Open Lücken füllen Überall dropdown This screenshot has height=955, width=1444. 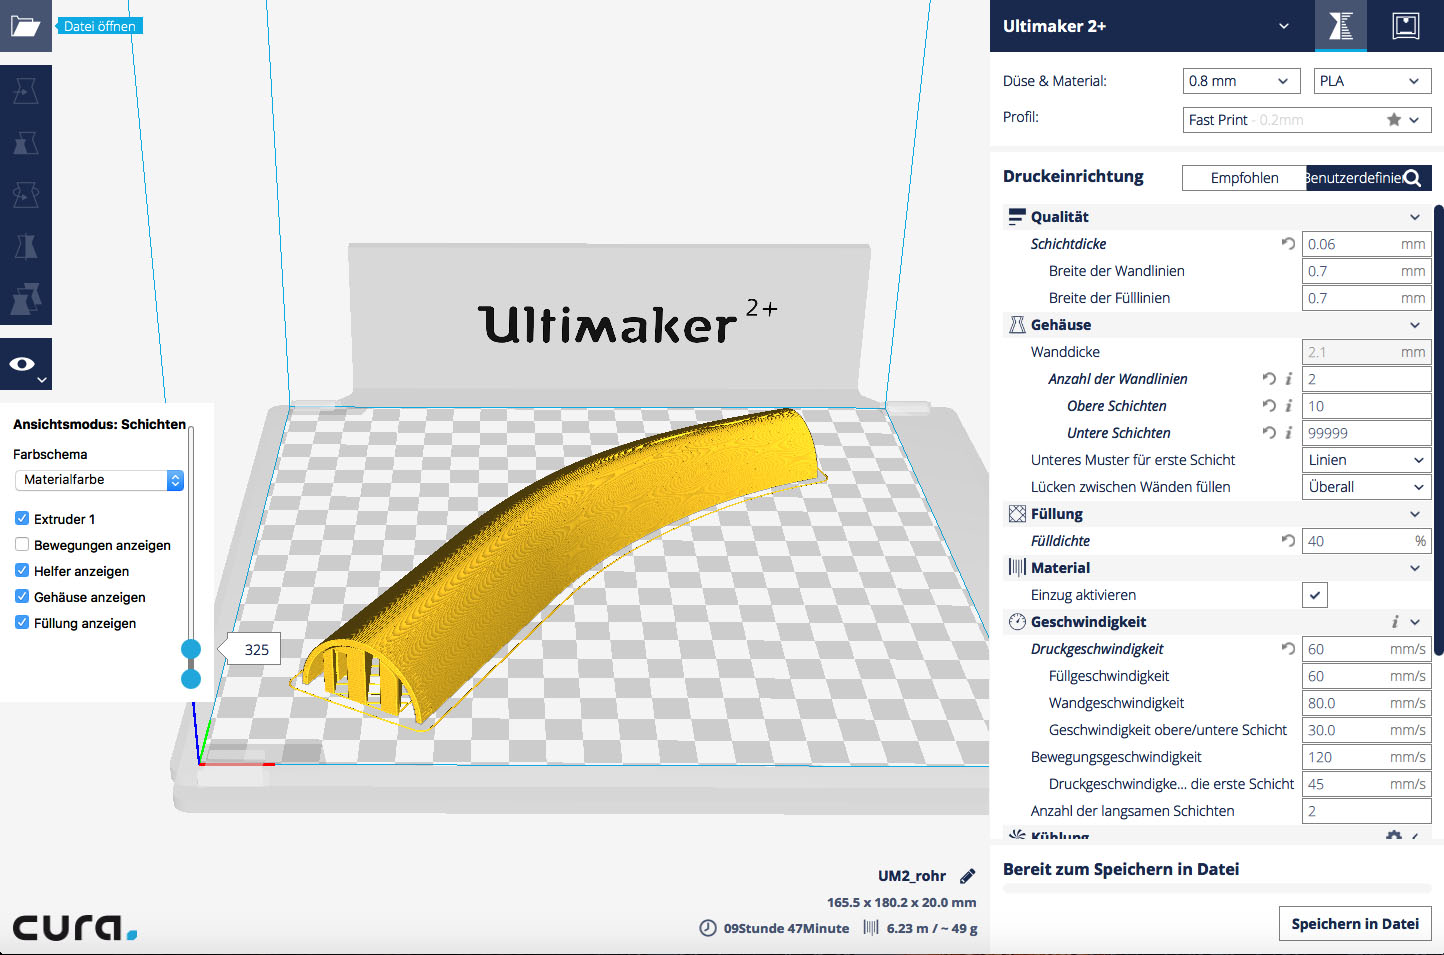point(1367,487)
